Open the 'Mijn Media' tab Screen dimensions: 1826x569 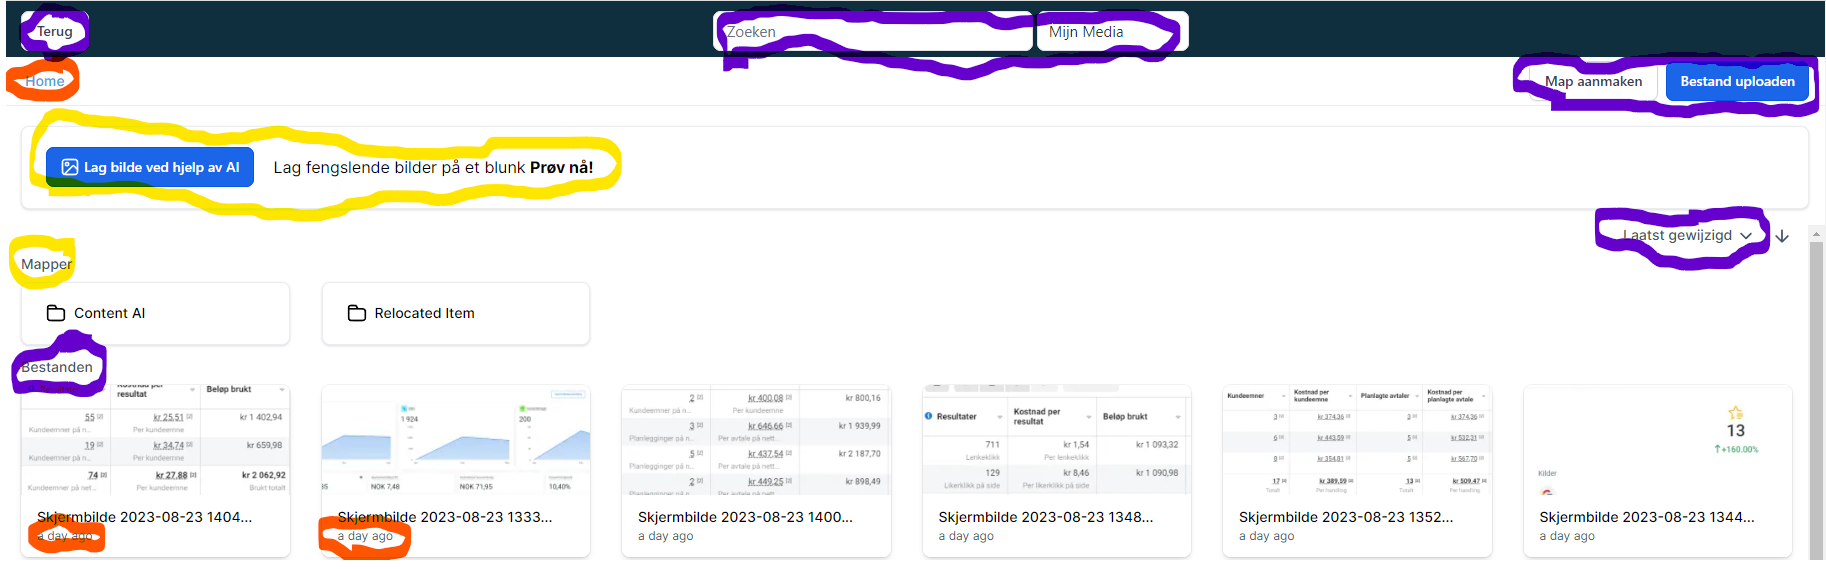[1111, 32]
